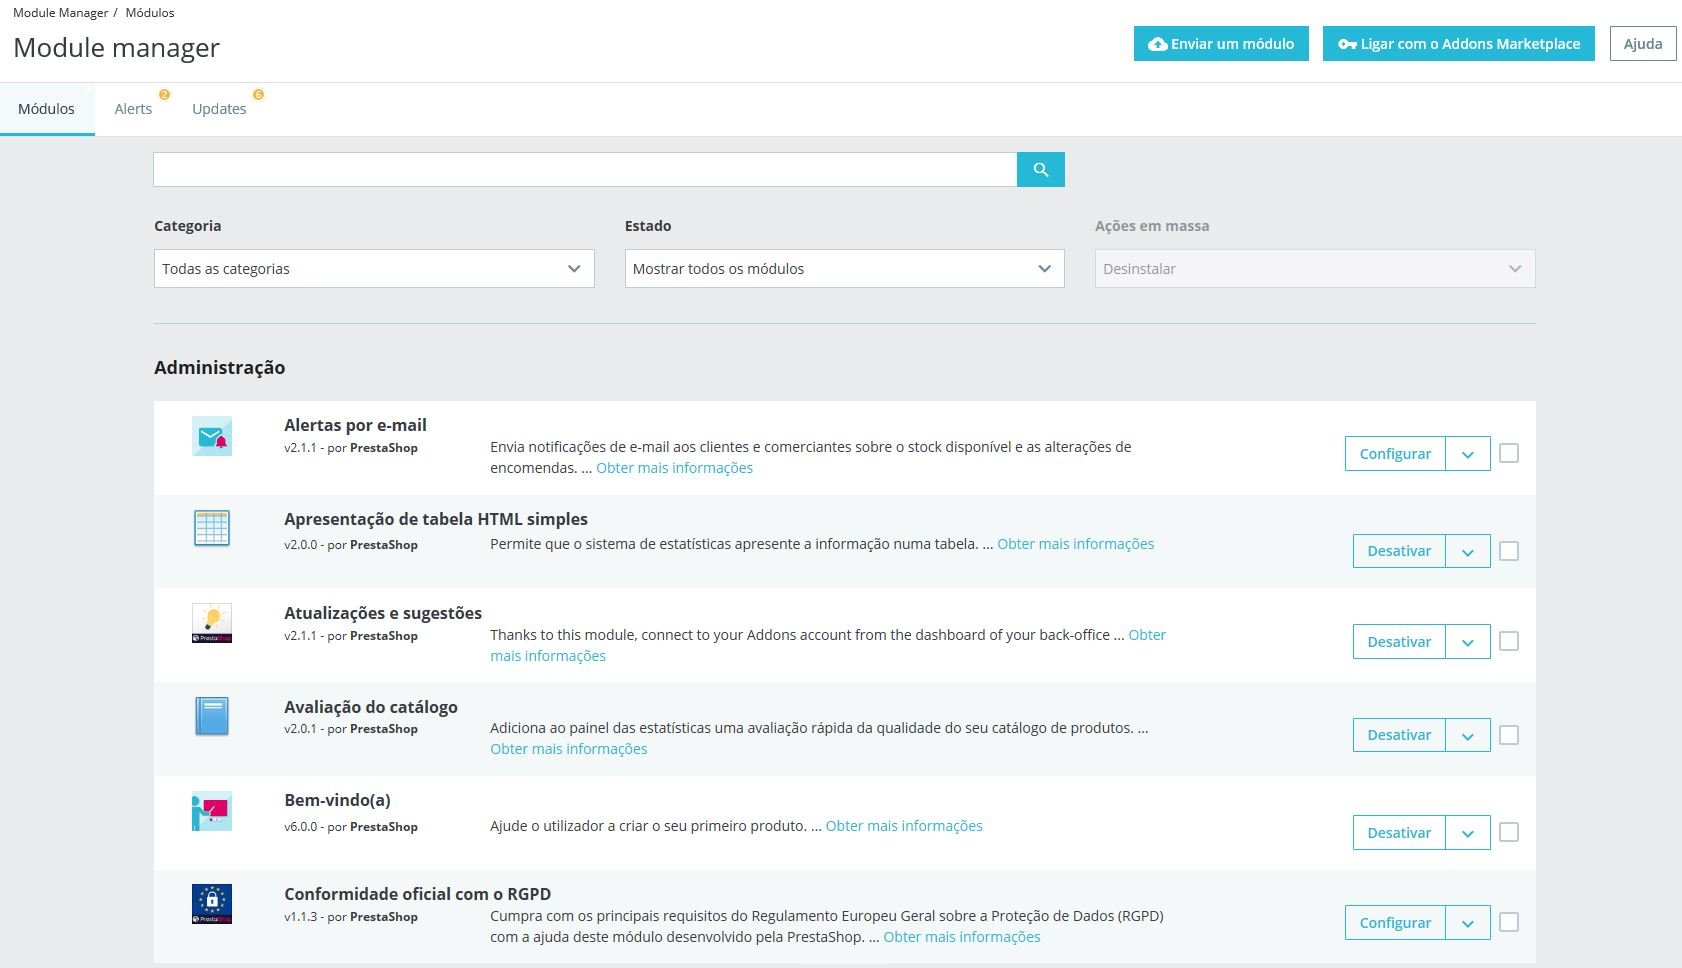Click the magnifier search button
The height and width of the screenshot is (968, 1682).
(x=1040, y=170)
